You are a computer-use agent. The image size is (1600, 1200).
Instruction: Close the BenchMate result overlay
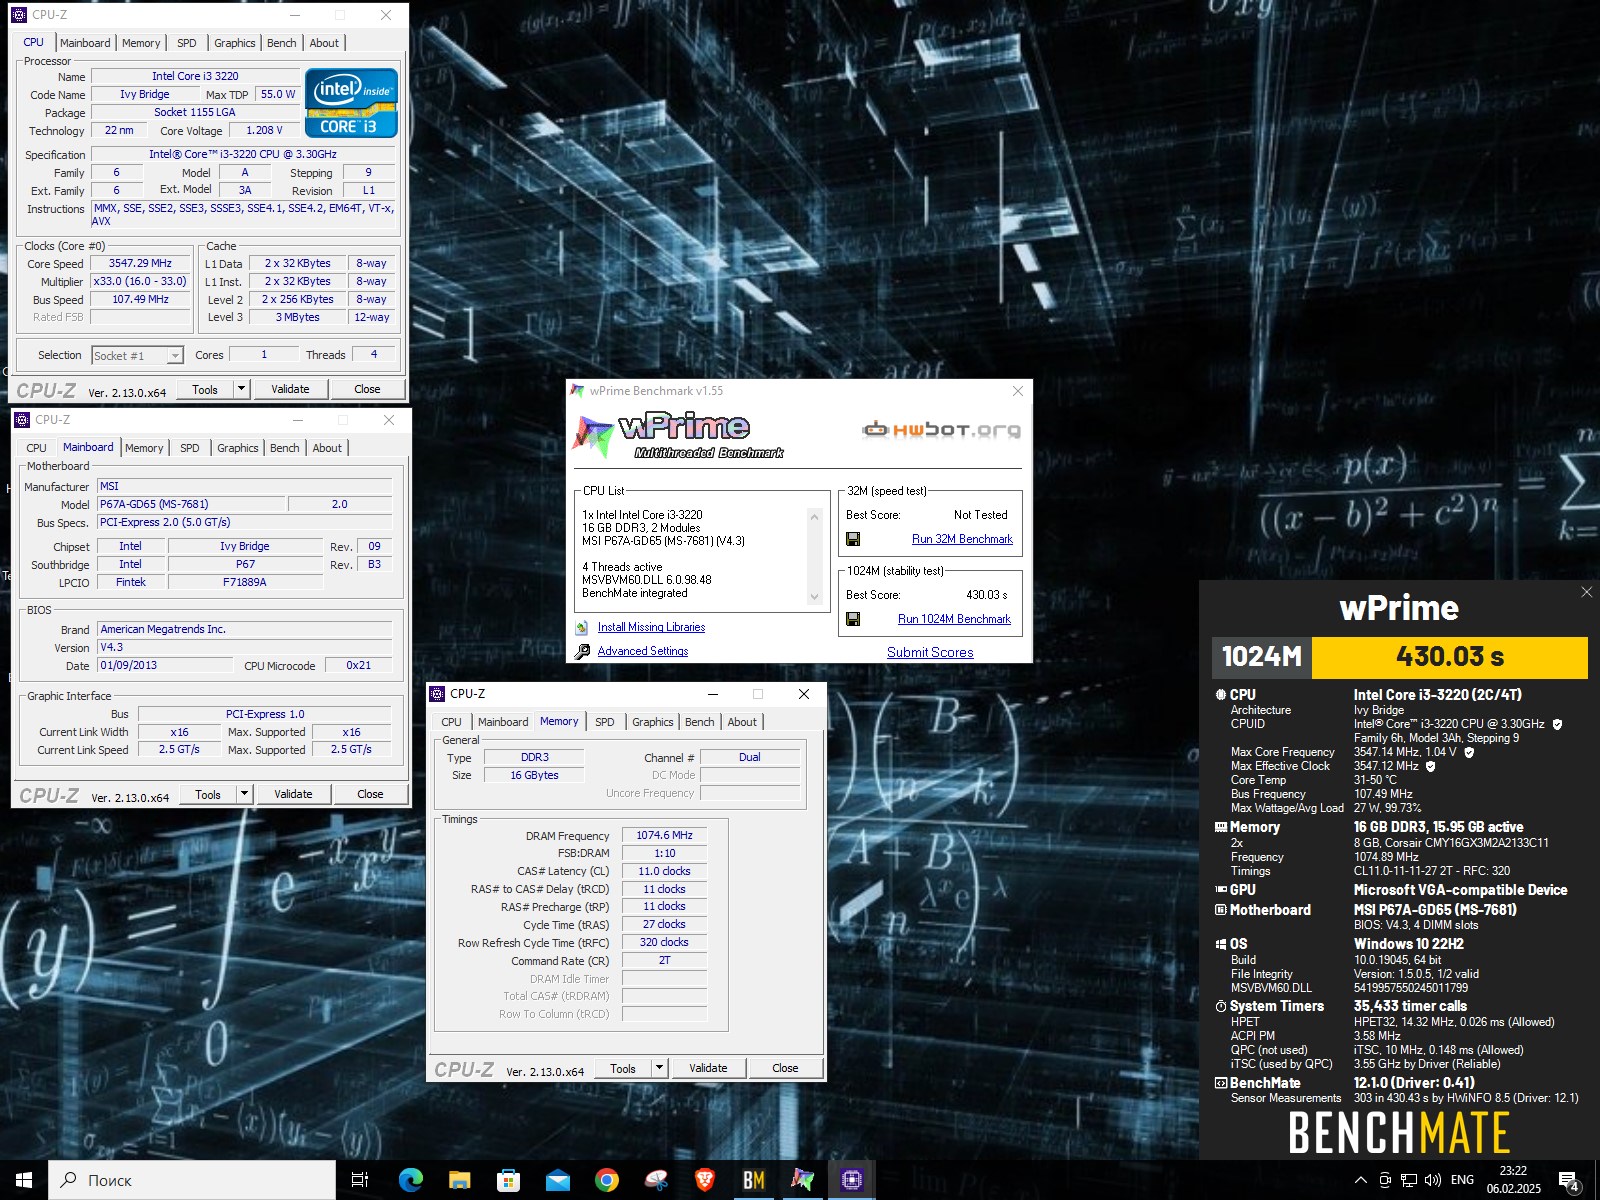coord(1586,592)
